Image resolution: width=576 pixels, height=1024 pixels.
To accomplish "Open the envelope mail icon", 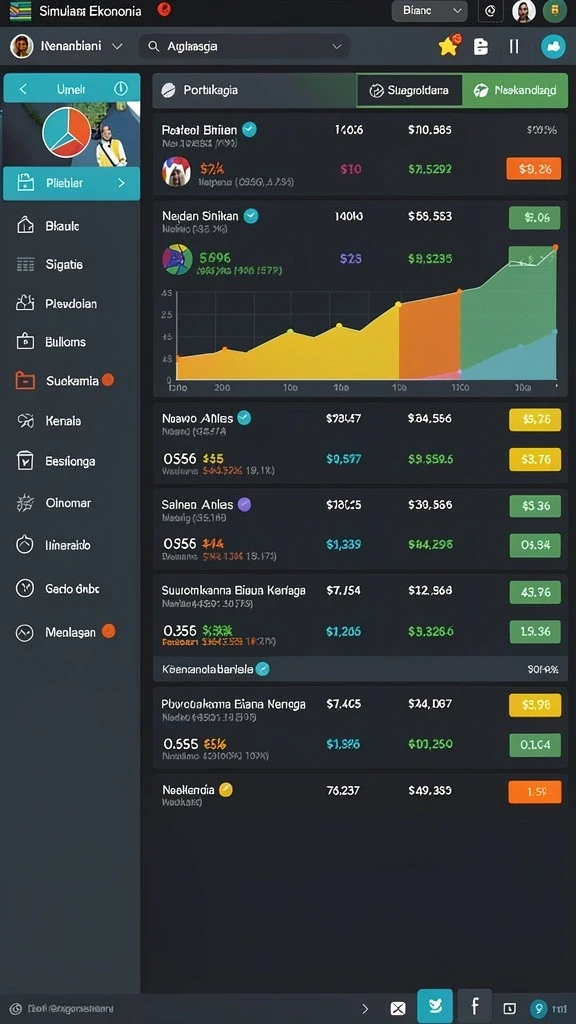I will click(x=398, y=1008).
